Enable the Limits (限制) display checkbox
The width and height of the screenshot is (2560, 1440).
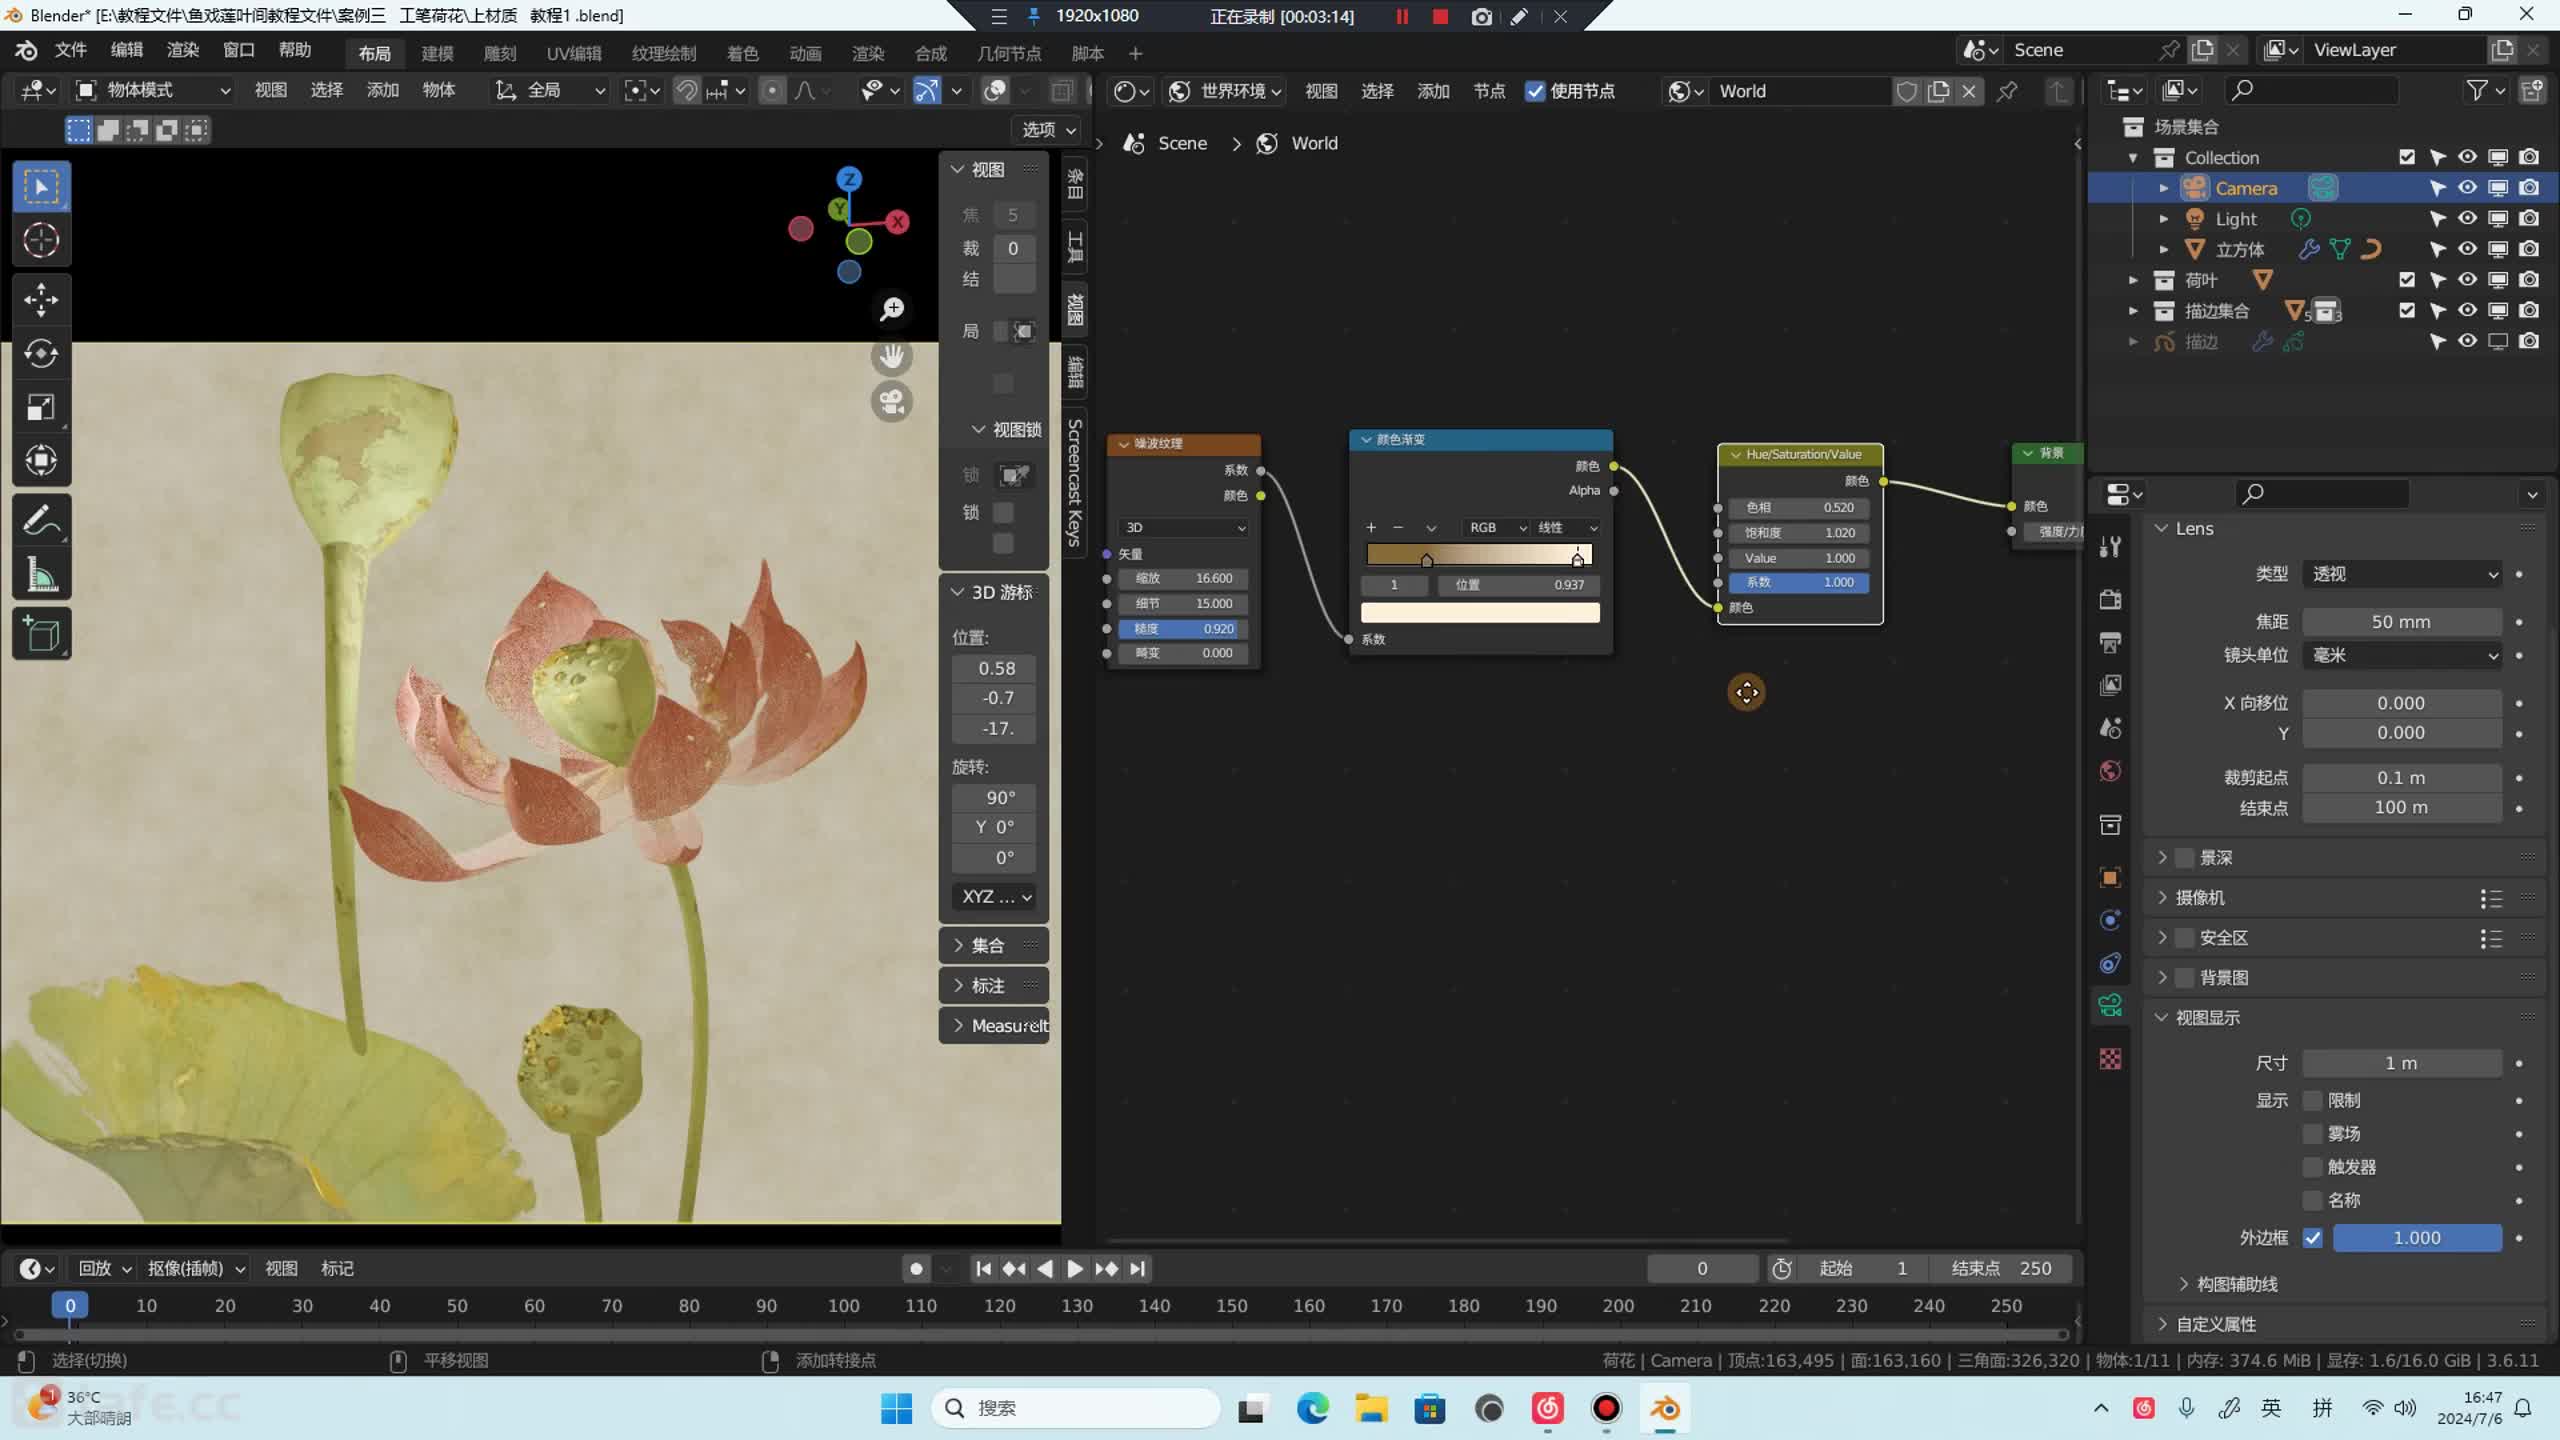(x=2313, y=1100)
